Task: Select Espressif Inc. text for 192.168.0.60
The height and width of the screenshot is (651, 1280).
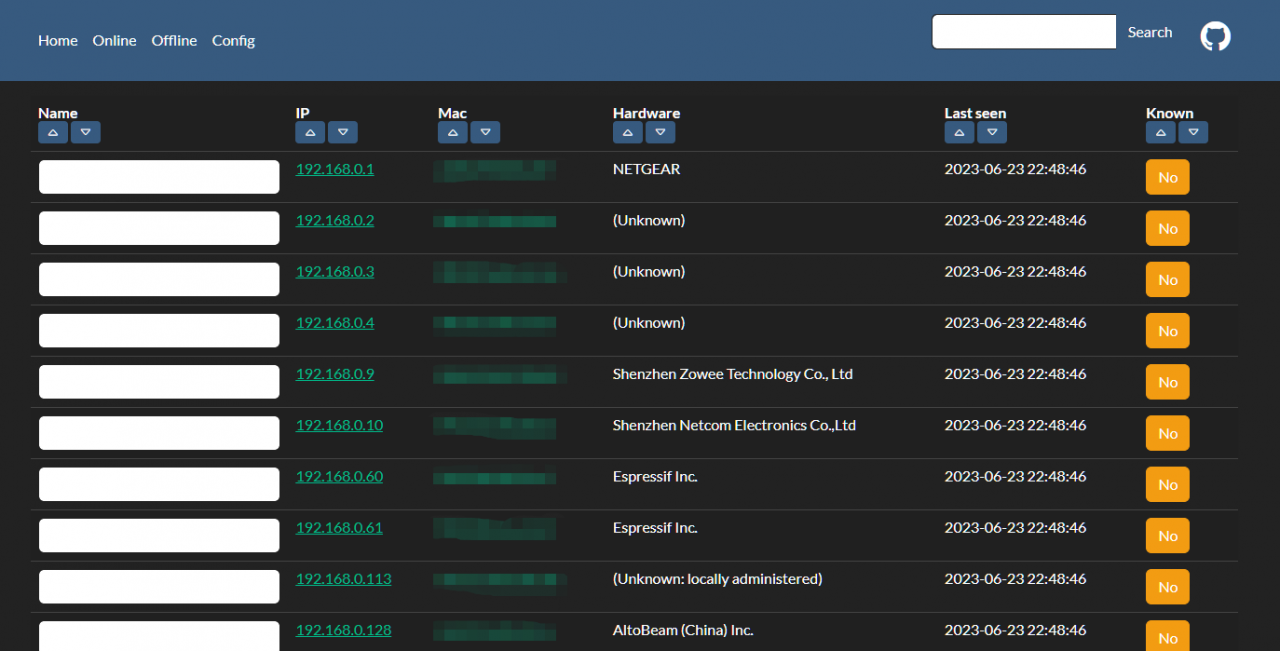Action: (655, 476)
